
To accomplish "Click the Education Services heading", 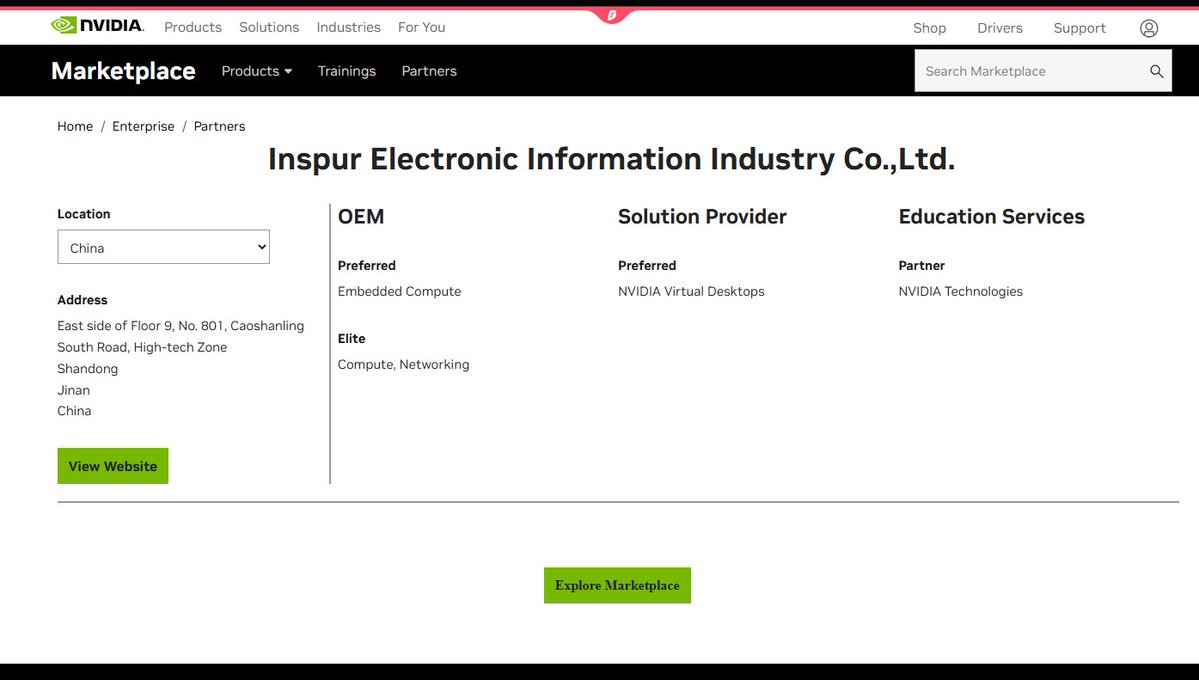I will 991,216.
